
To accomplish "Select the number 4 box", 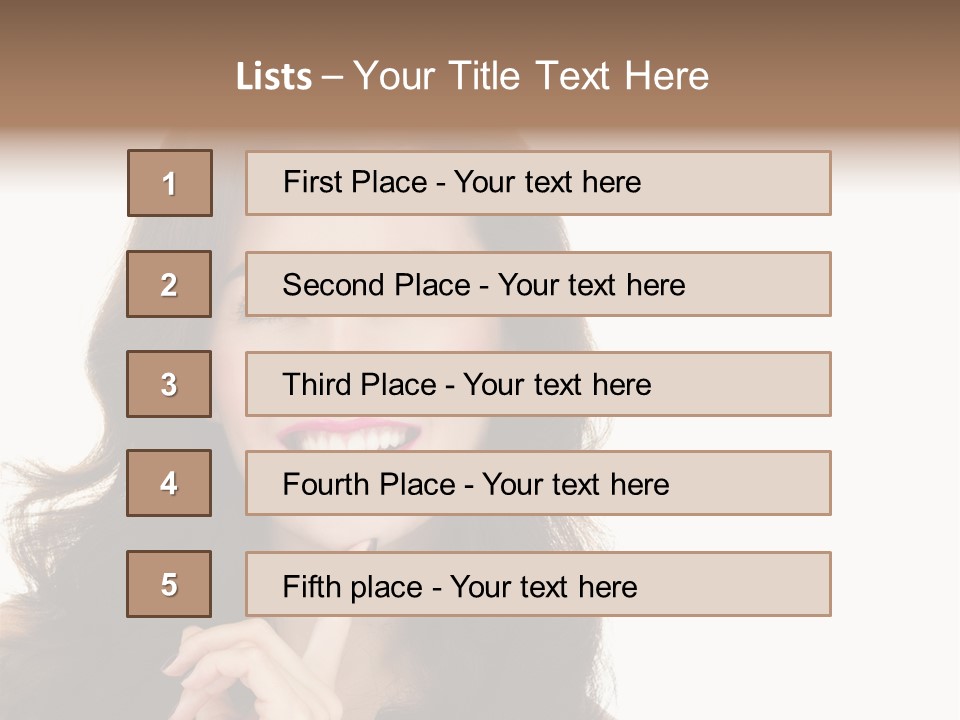I will [169, 483].
